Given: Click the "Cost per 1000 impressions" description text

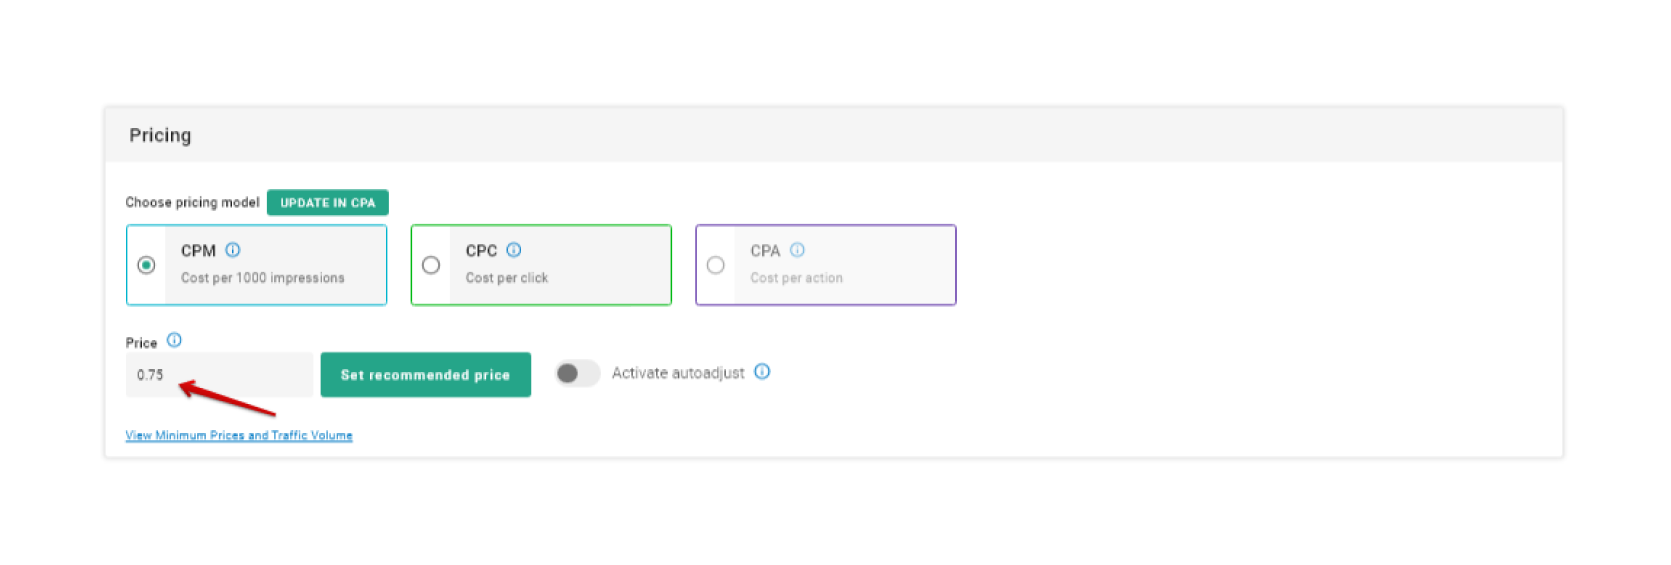Looking at the screenshot, I should [x=262, y=278].
